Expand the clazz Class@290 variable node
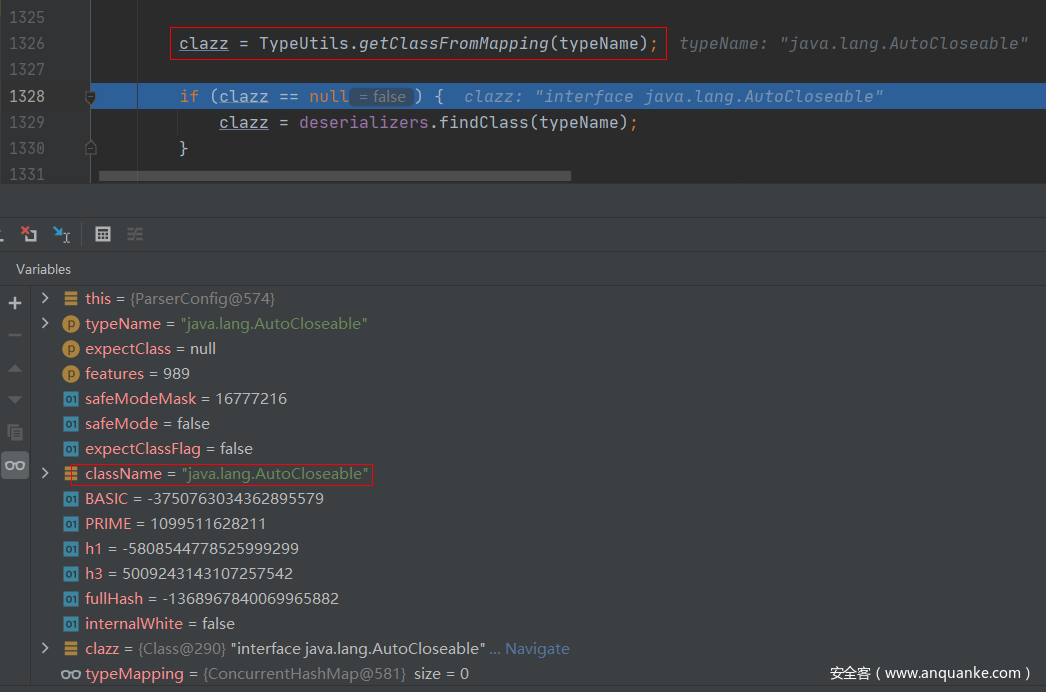The height and width of the screenshot is (692, 1046). 44,648
